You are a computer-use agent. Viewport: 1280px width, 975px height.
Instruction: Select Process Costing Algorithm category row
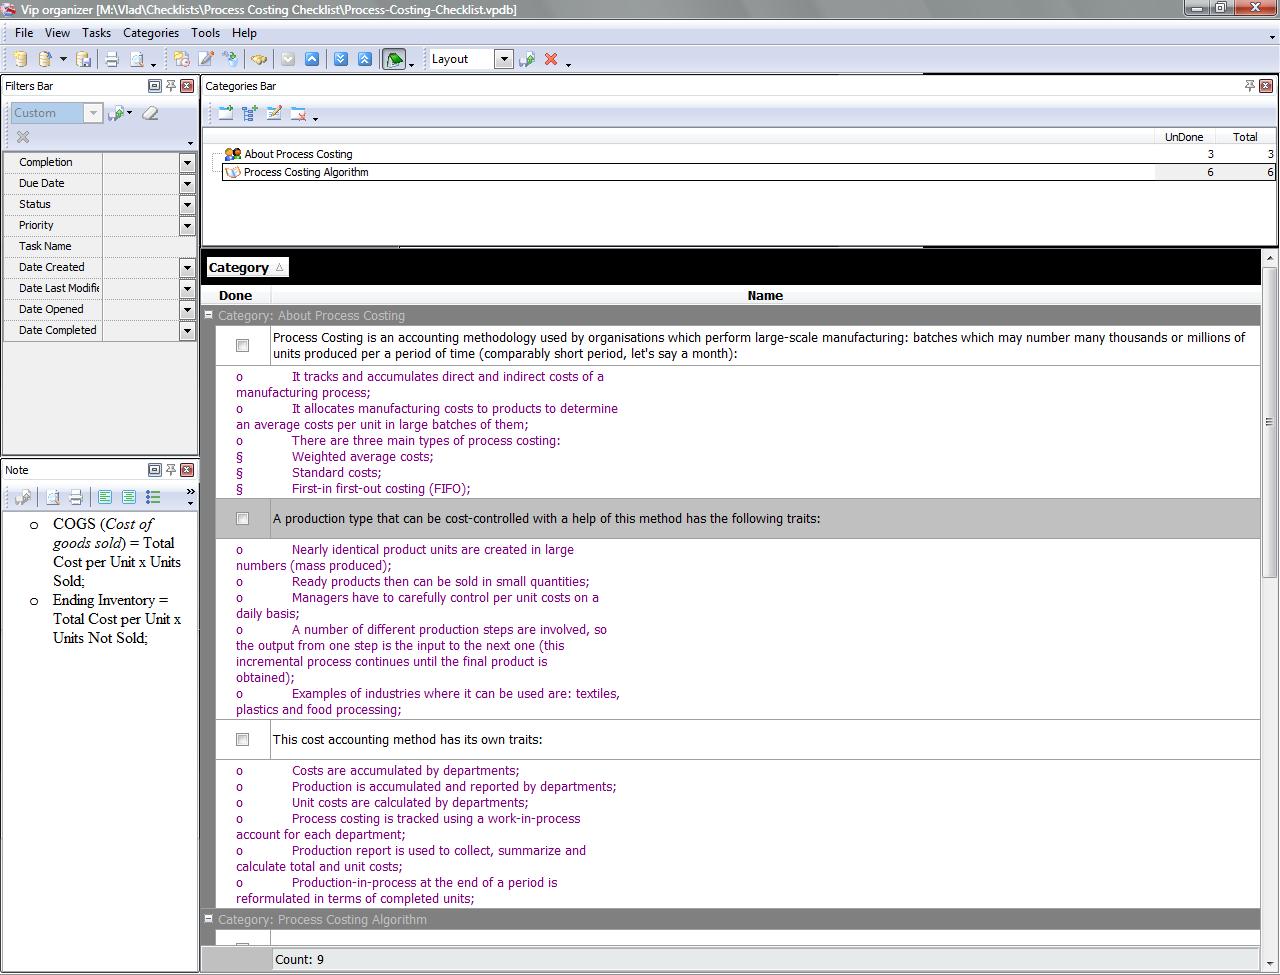coord(306,172)
